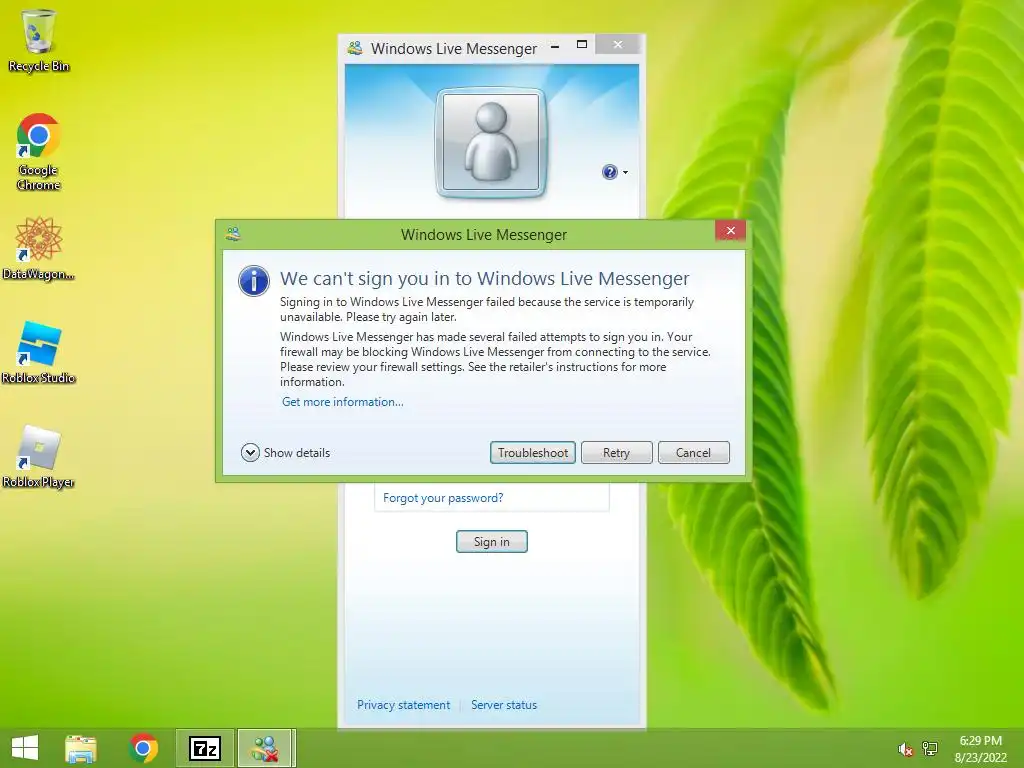Open the Windows Start button
This screenshot has width=1024, height=768.
(25, 748)
